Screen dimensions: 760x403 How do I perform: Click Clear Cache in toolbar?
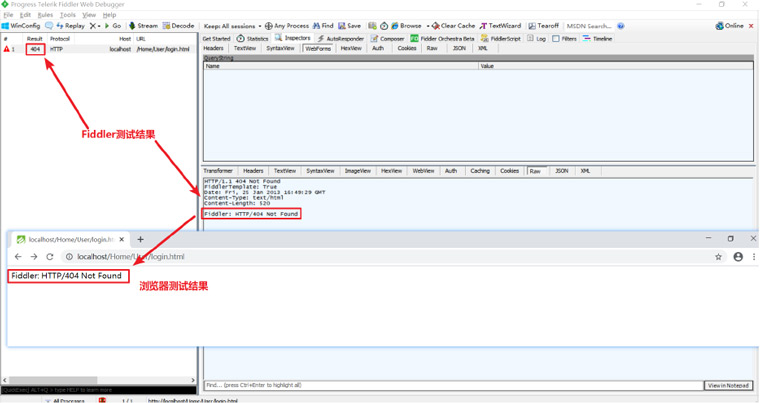point(454,26)
